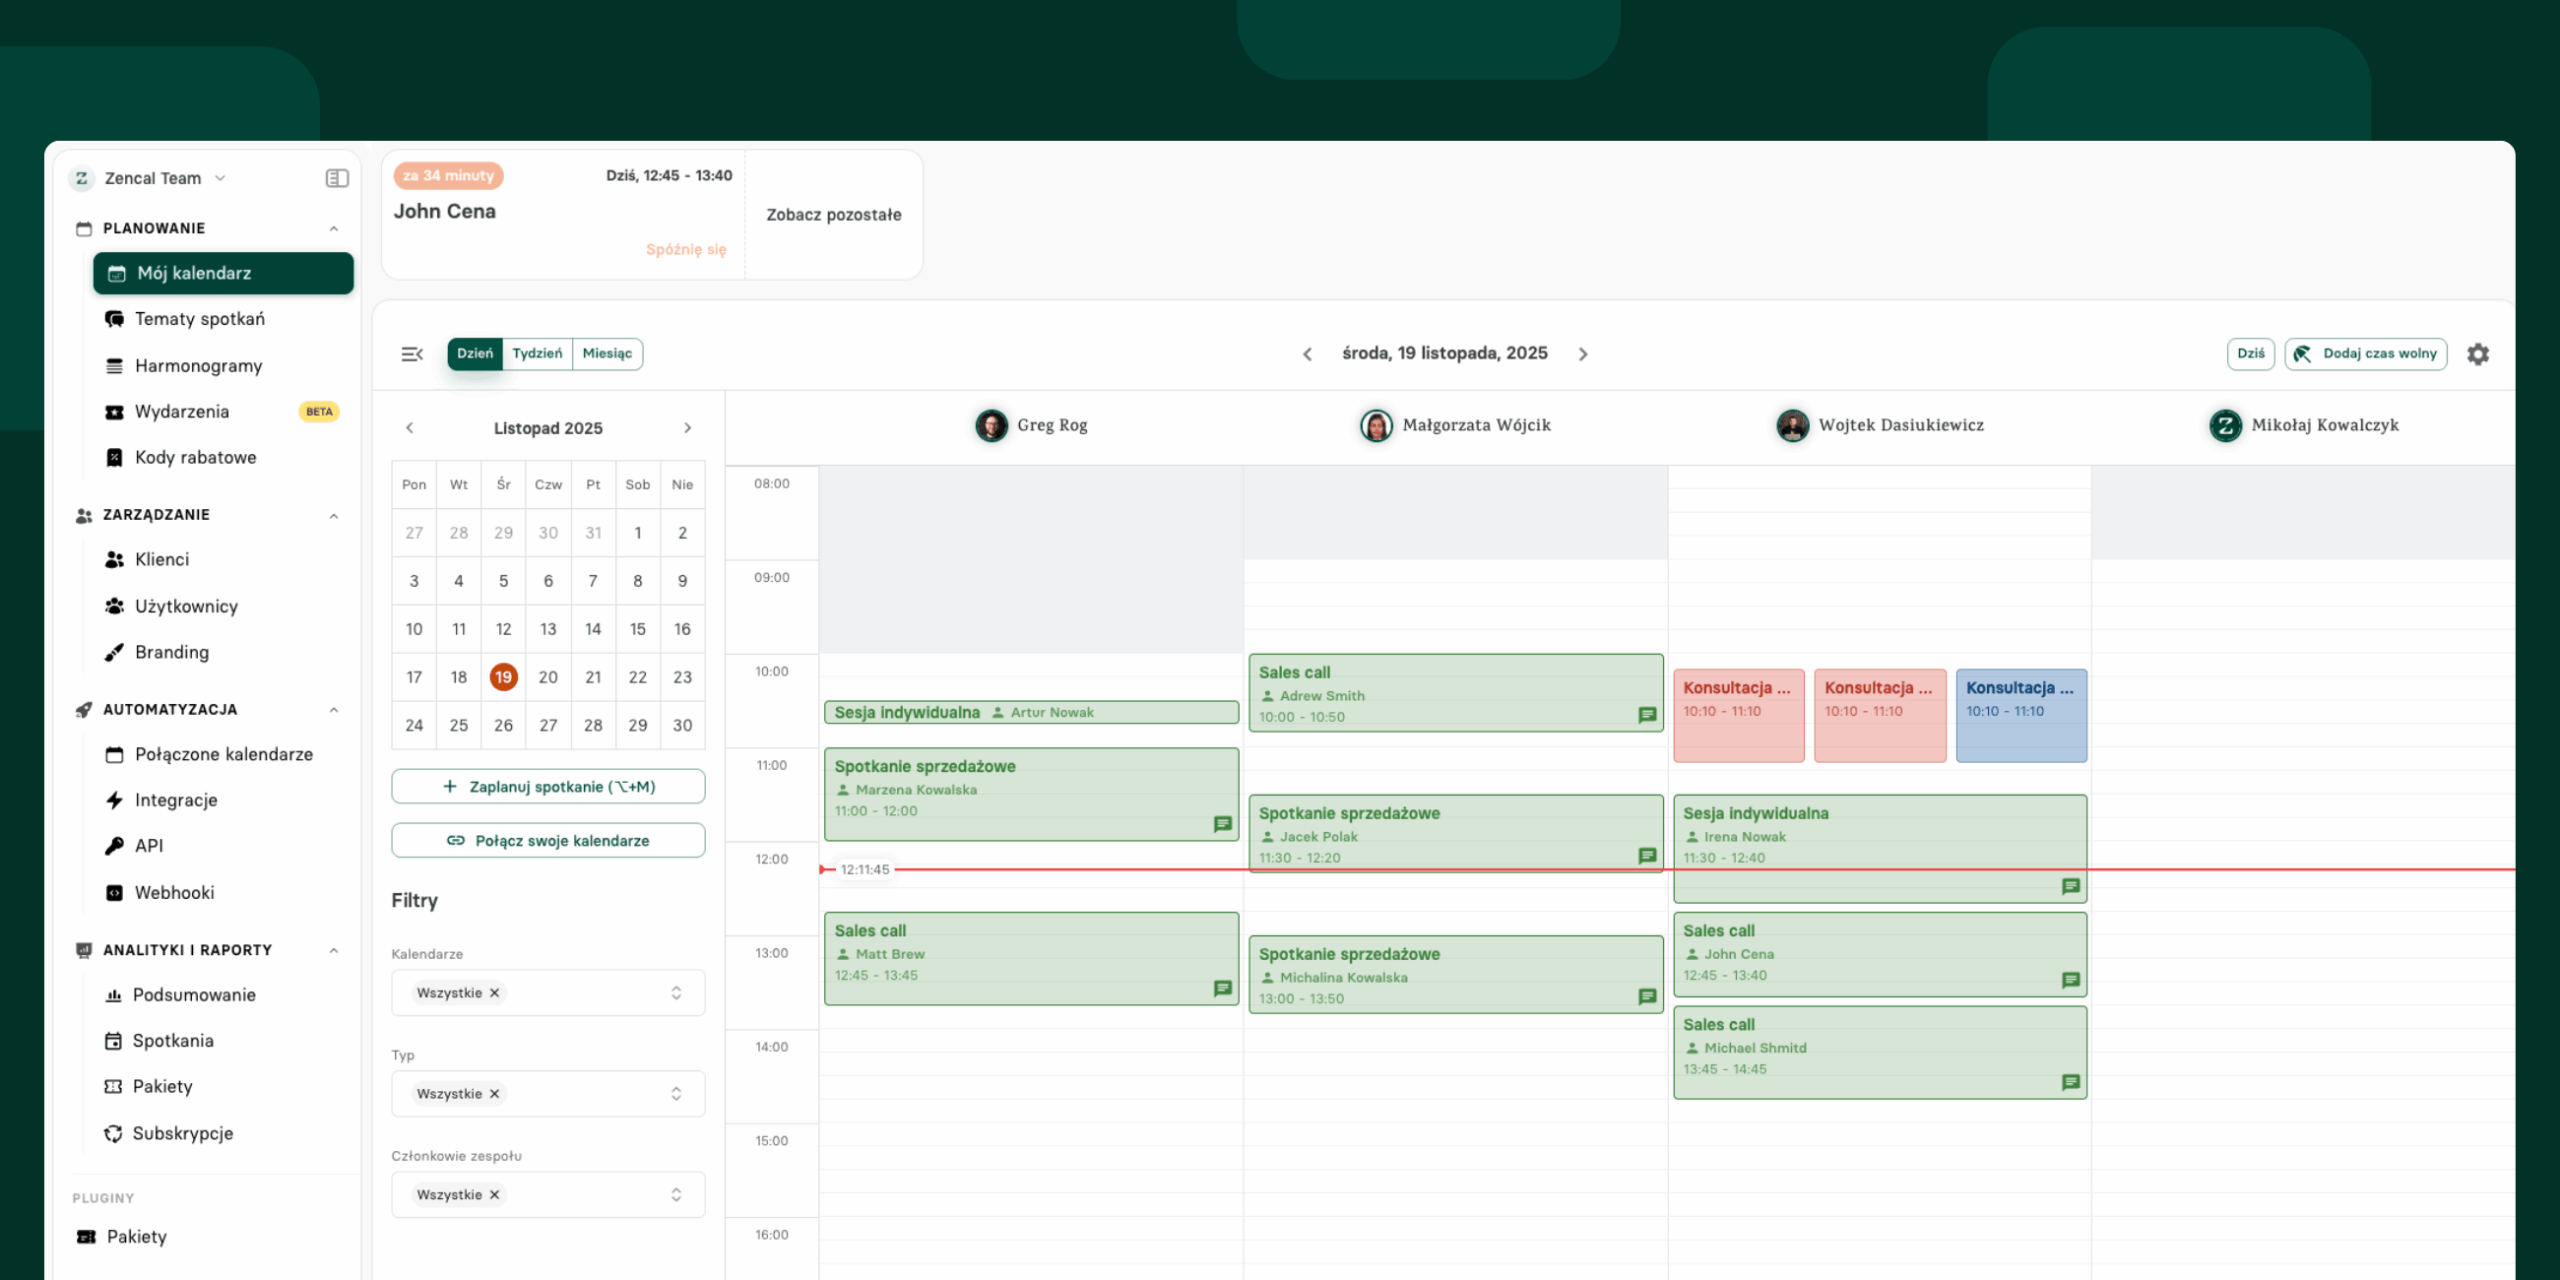Switch to Tydzień view
2560x1280 pixels.
537,354
